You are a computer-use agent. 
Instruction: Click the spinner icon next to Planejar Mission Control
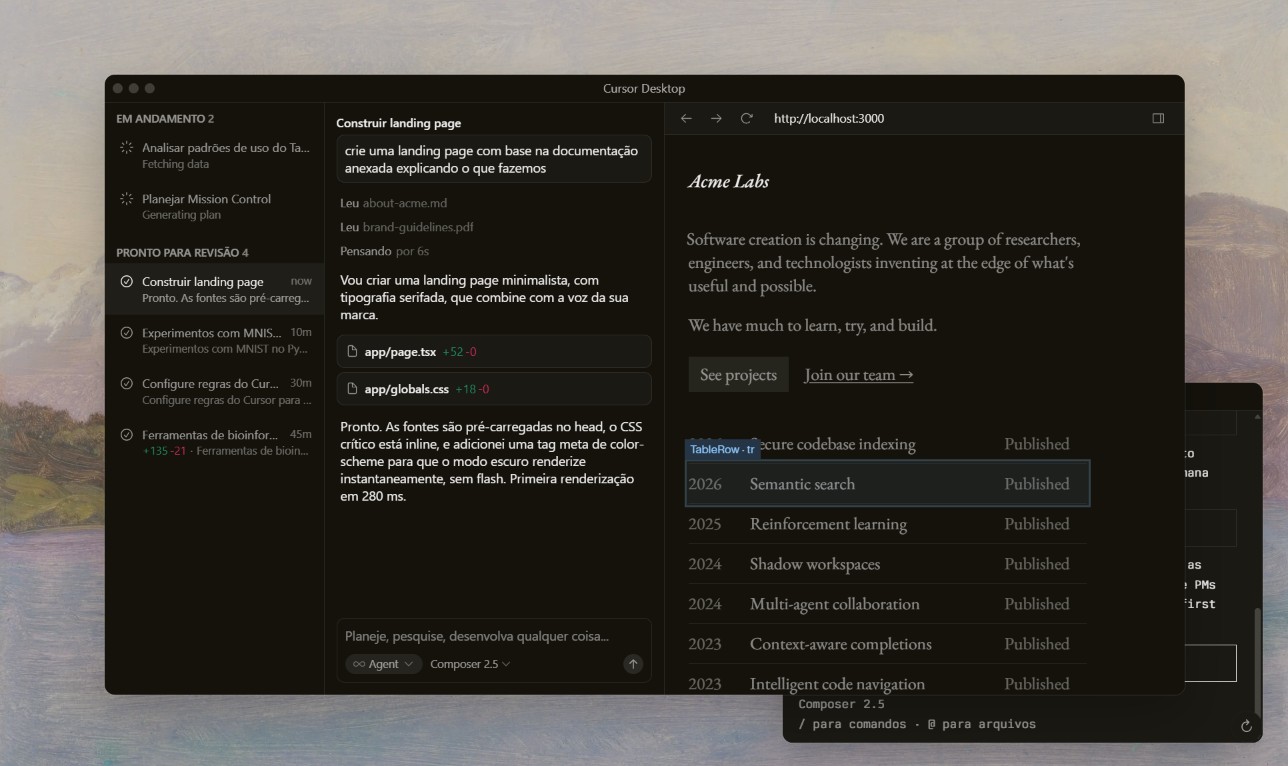pyautogui.click(x=127, y=198)
